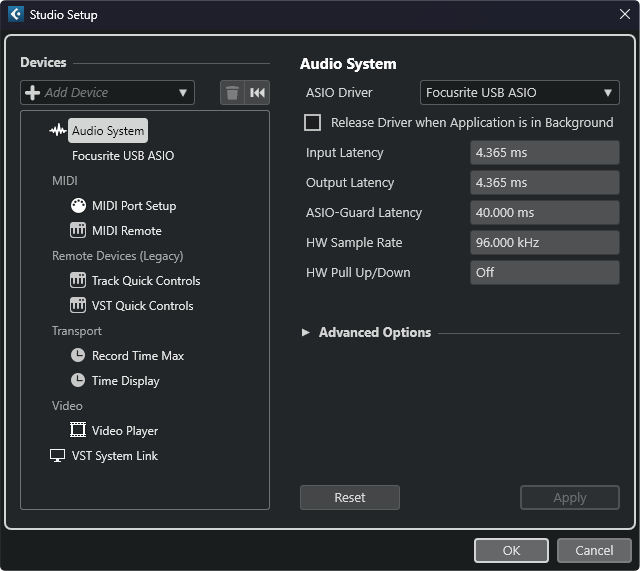Click the Track Quick Controls icon
The height and width of the screenshot is (571, 640).
point(78,280)
